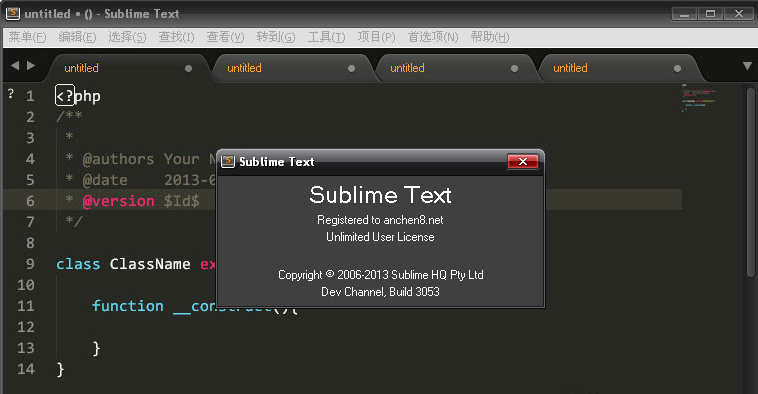Click the Sublime Text icon in the main title bar

[x=13, y=13]
